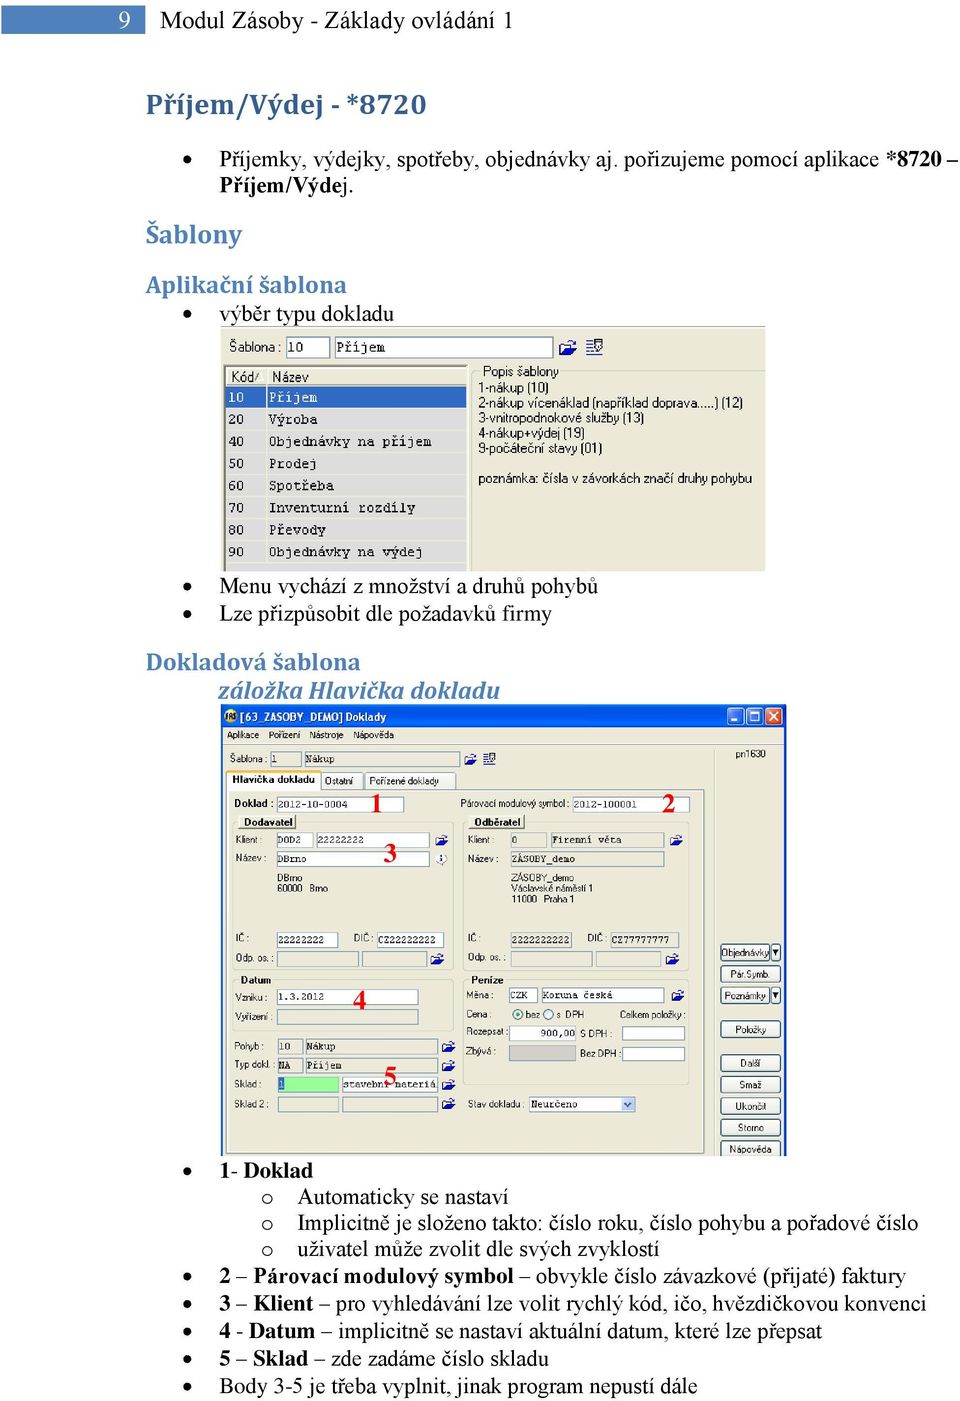
Task: Open Pohyb lookup folder icon
Action: click(448, 1047)
